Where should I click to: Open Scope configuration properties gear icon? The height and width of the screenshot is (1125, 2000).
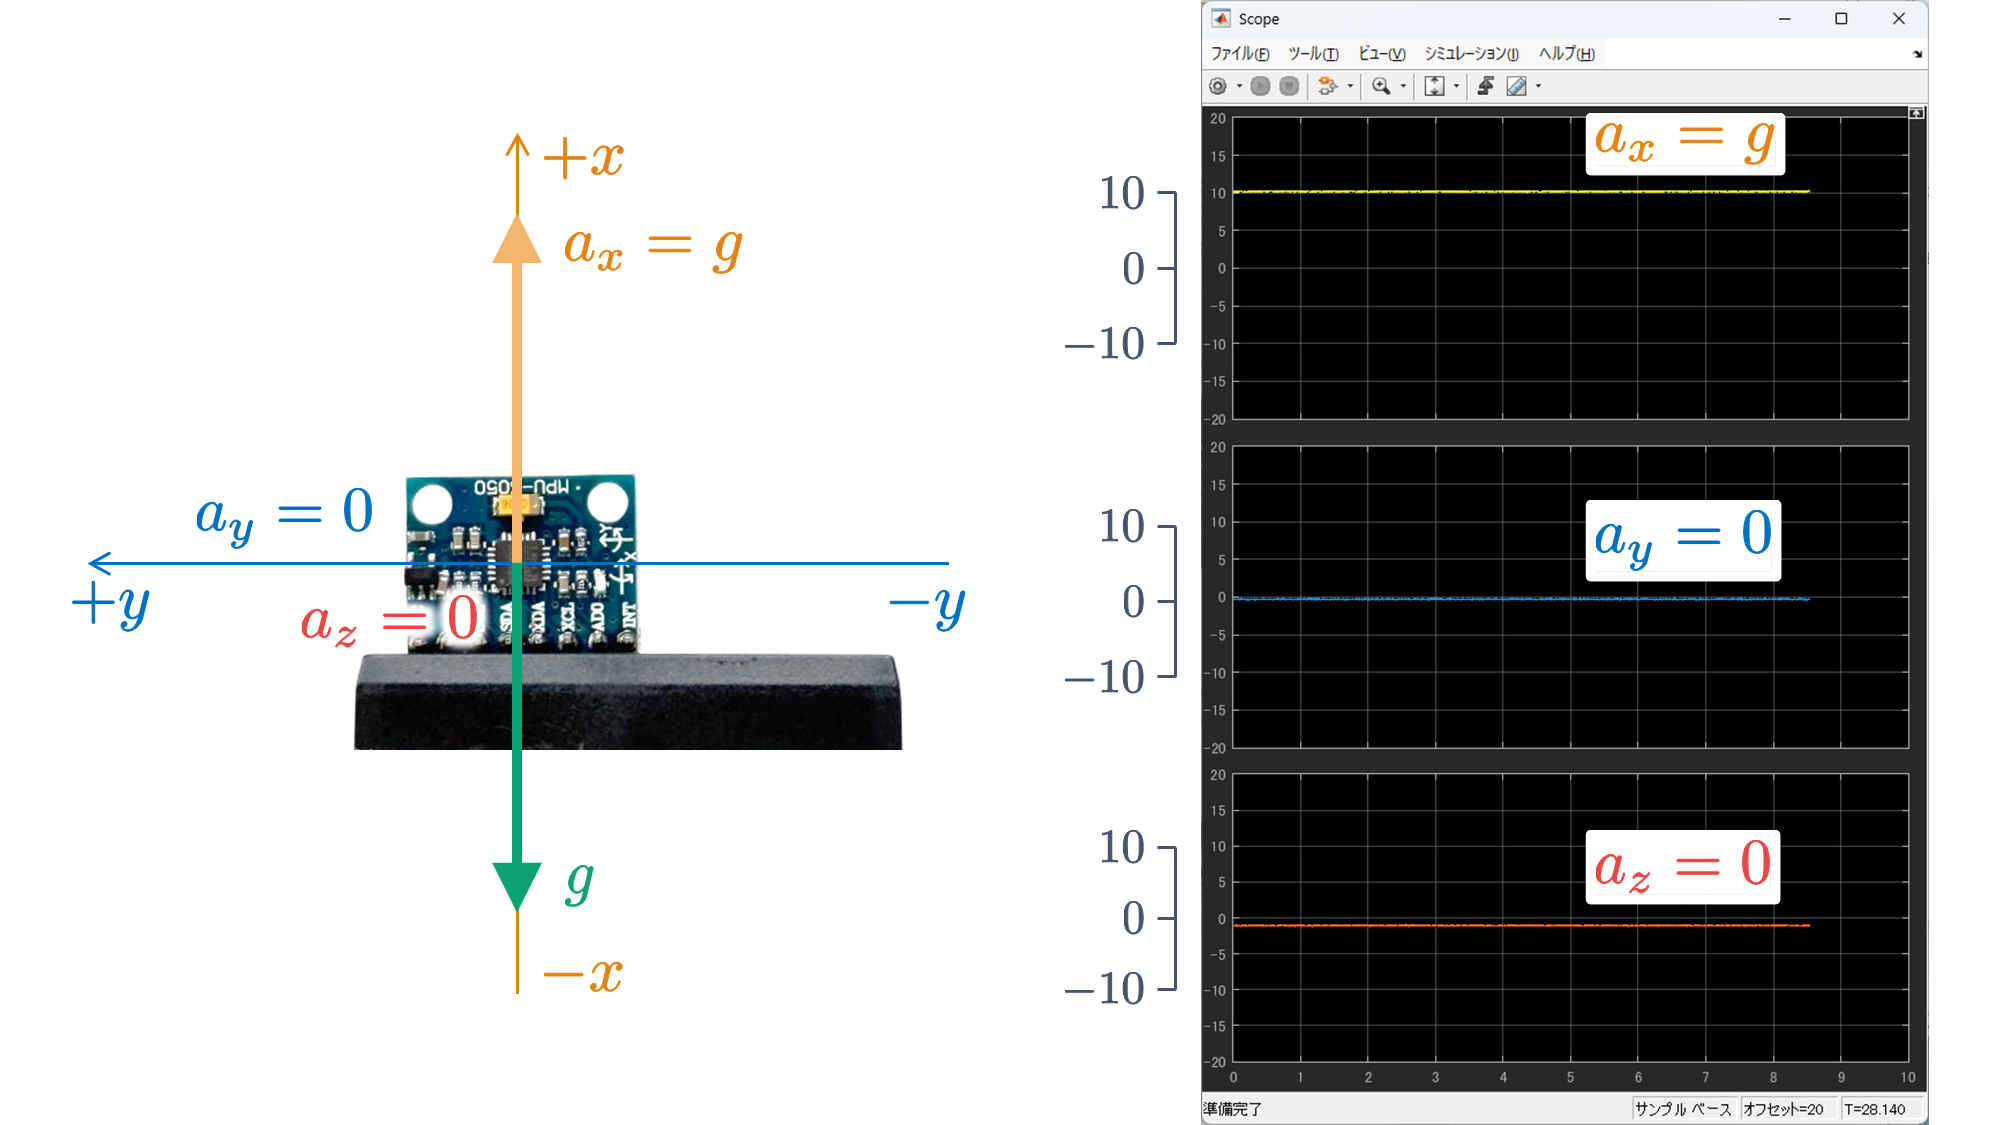(x=1217, y=86)
